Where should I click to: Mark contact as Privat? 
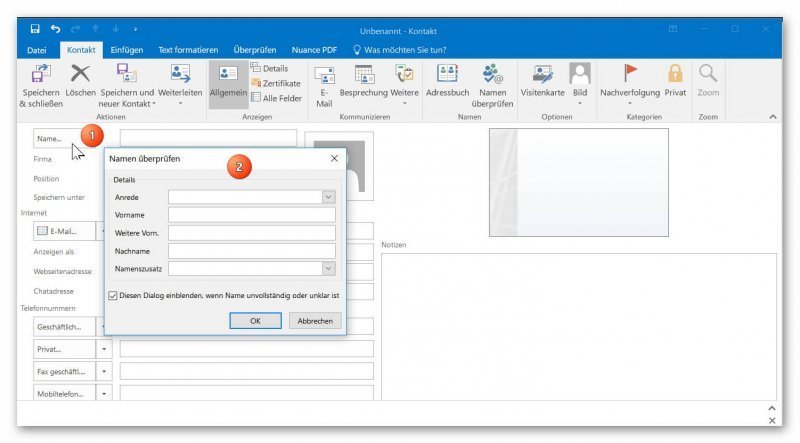click(675, 81)
